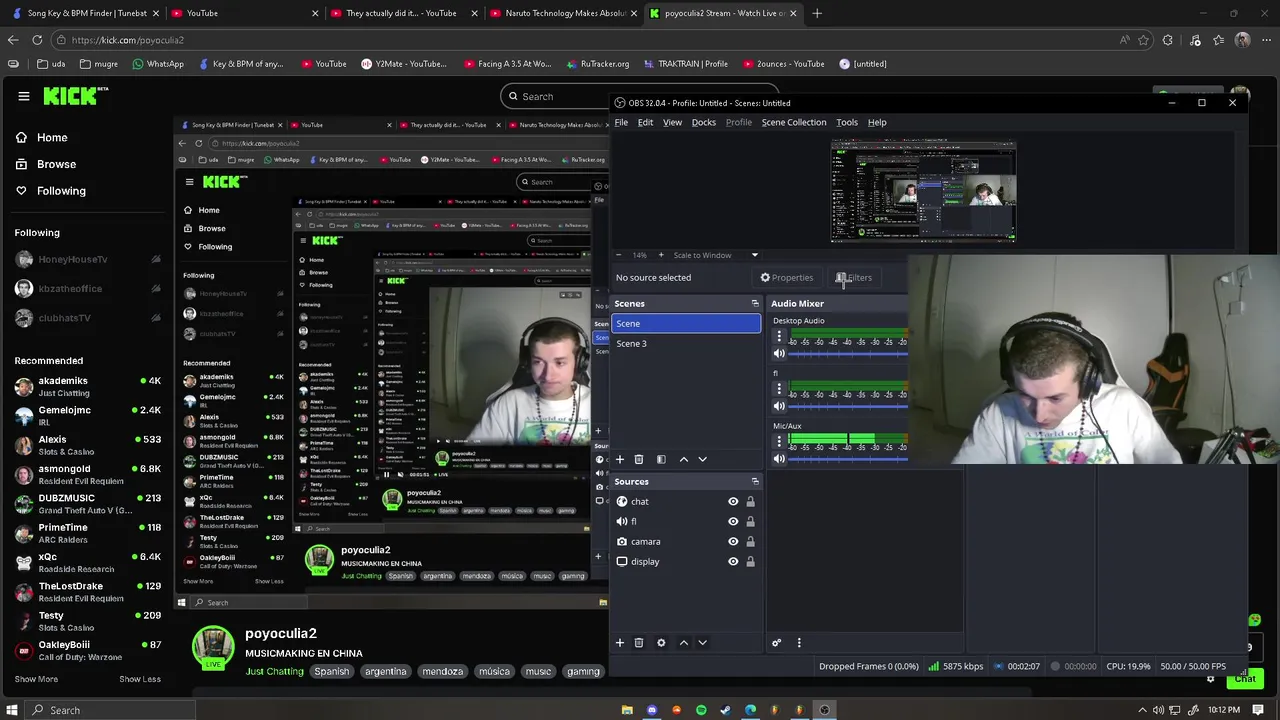Zoom out preview with minus icon

[x=618, y=255]
